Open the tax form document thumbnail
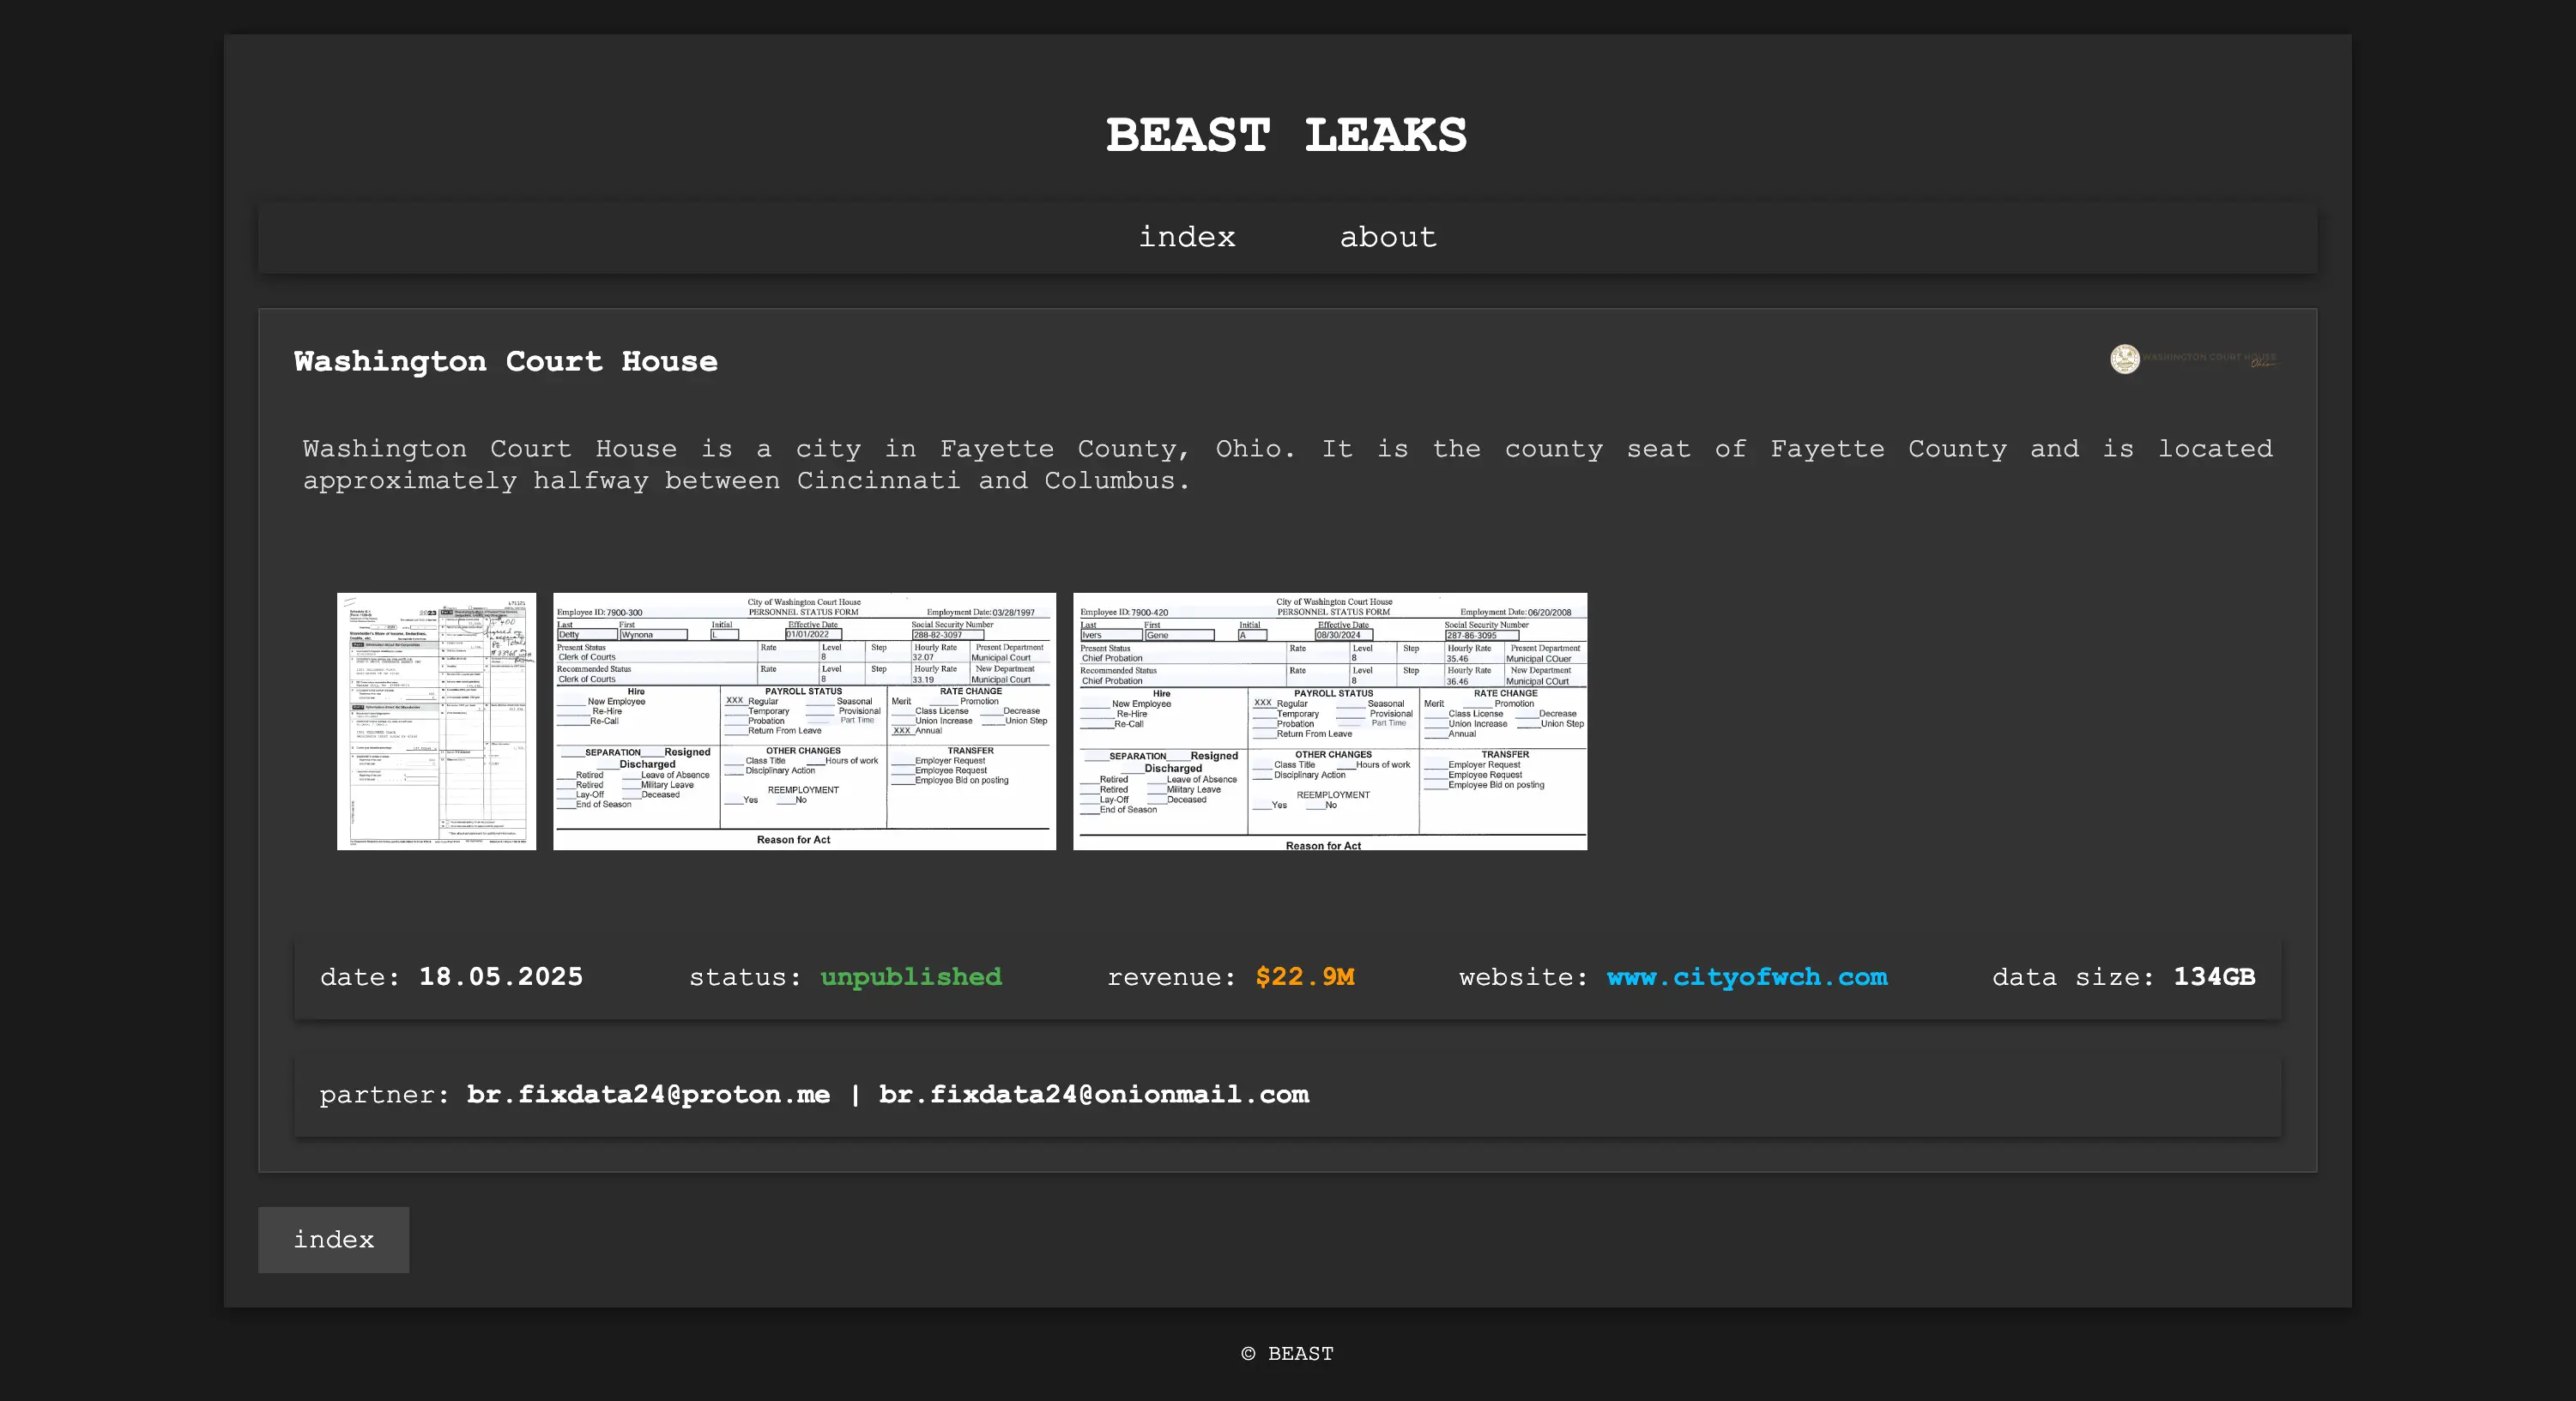 pyautogui.click(x=436, y=721)
